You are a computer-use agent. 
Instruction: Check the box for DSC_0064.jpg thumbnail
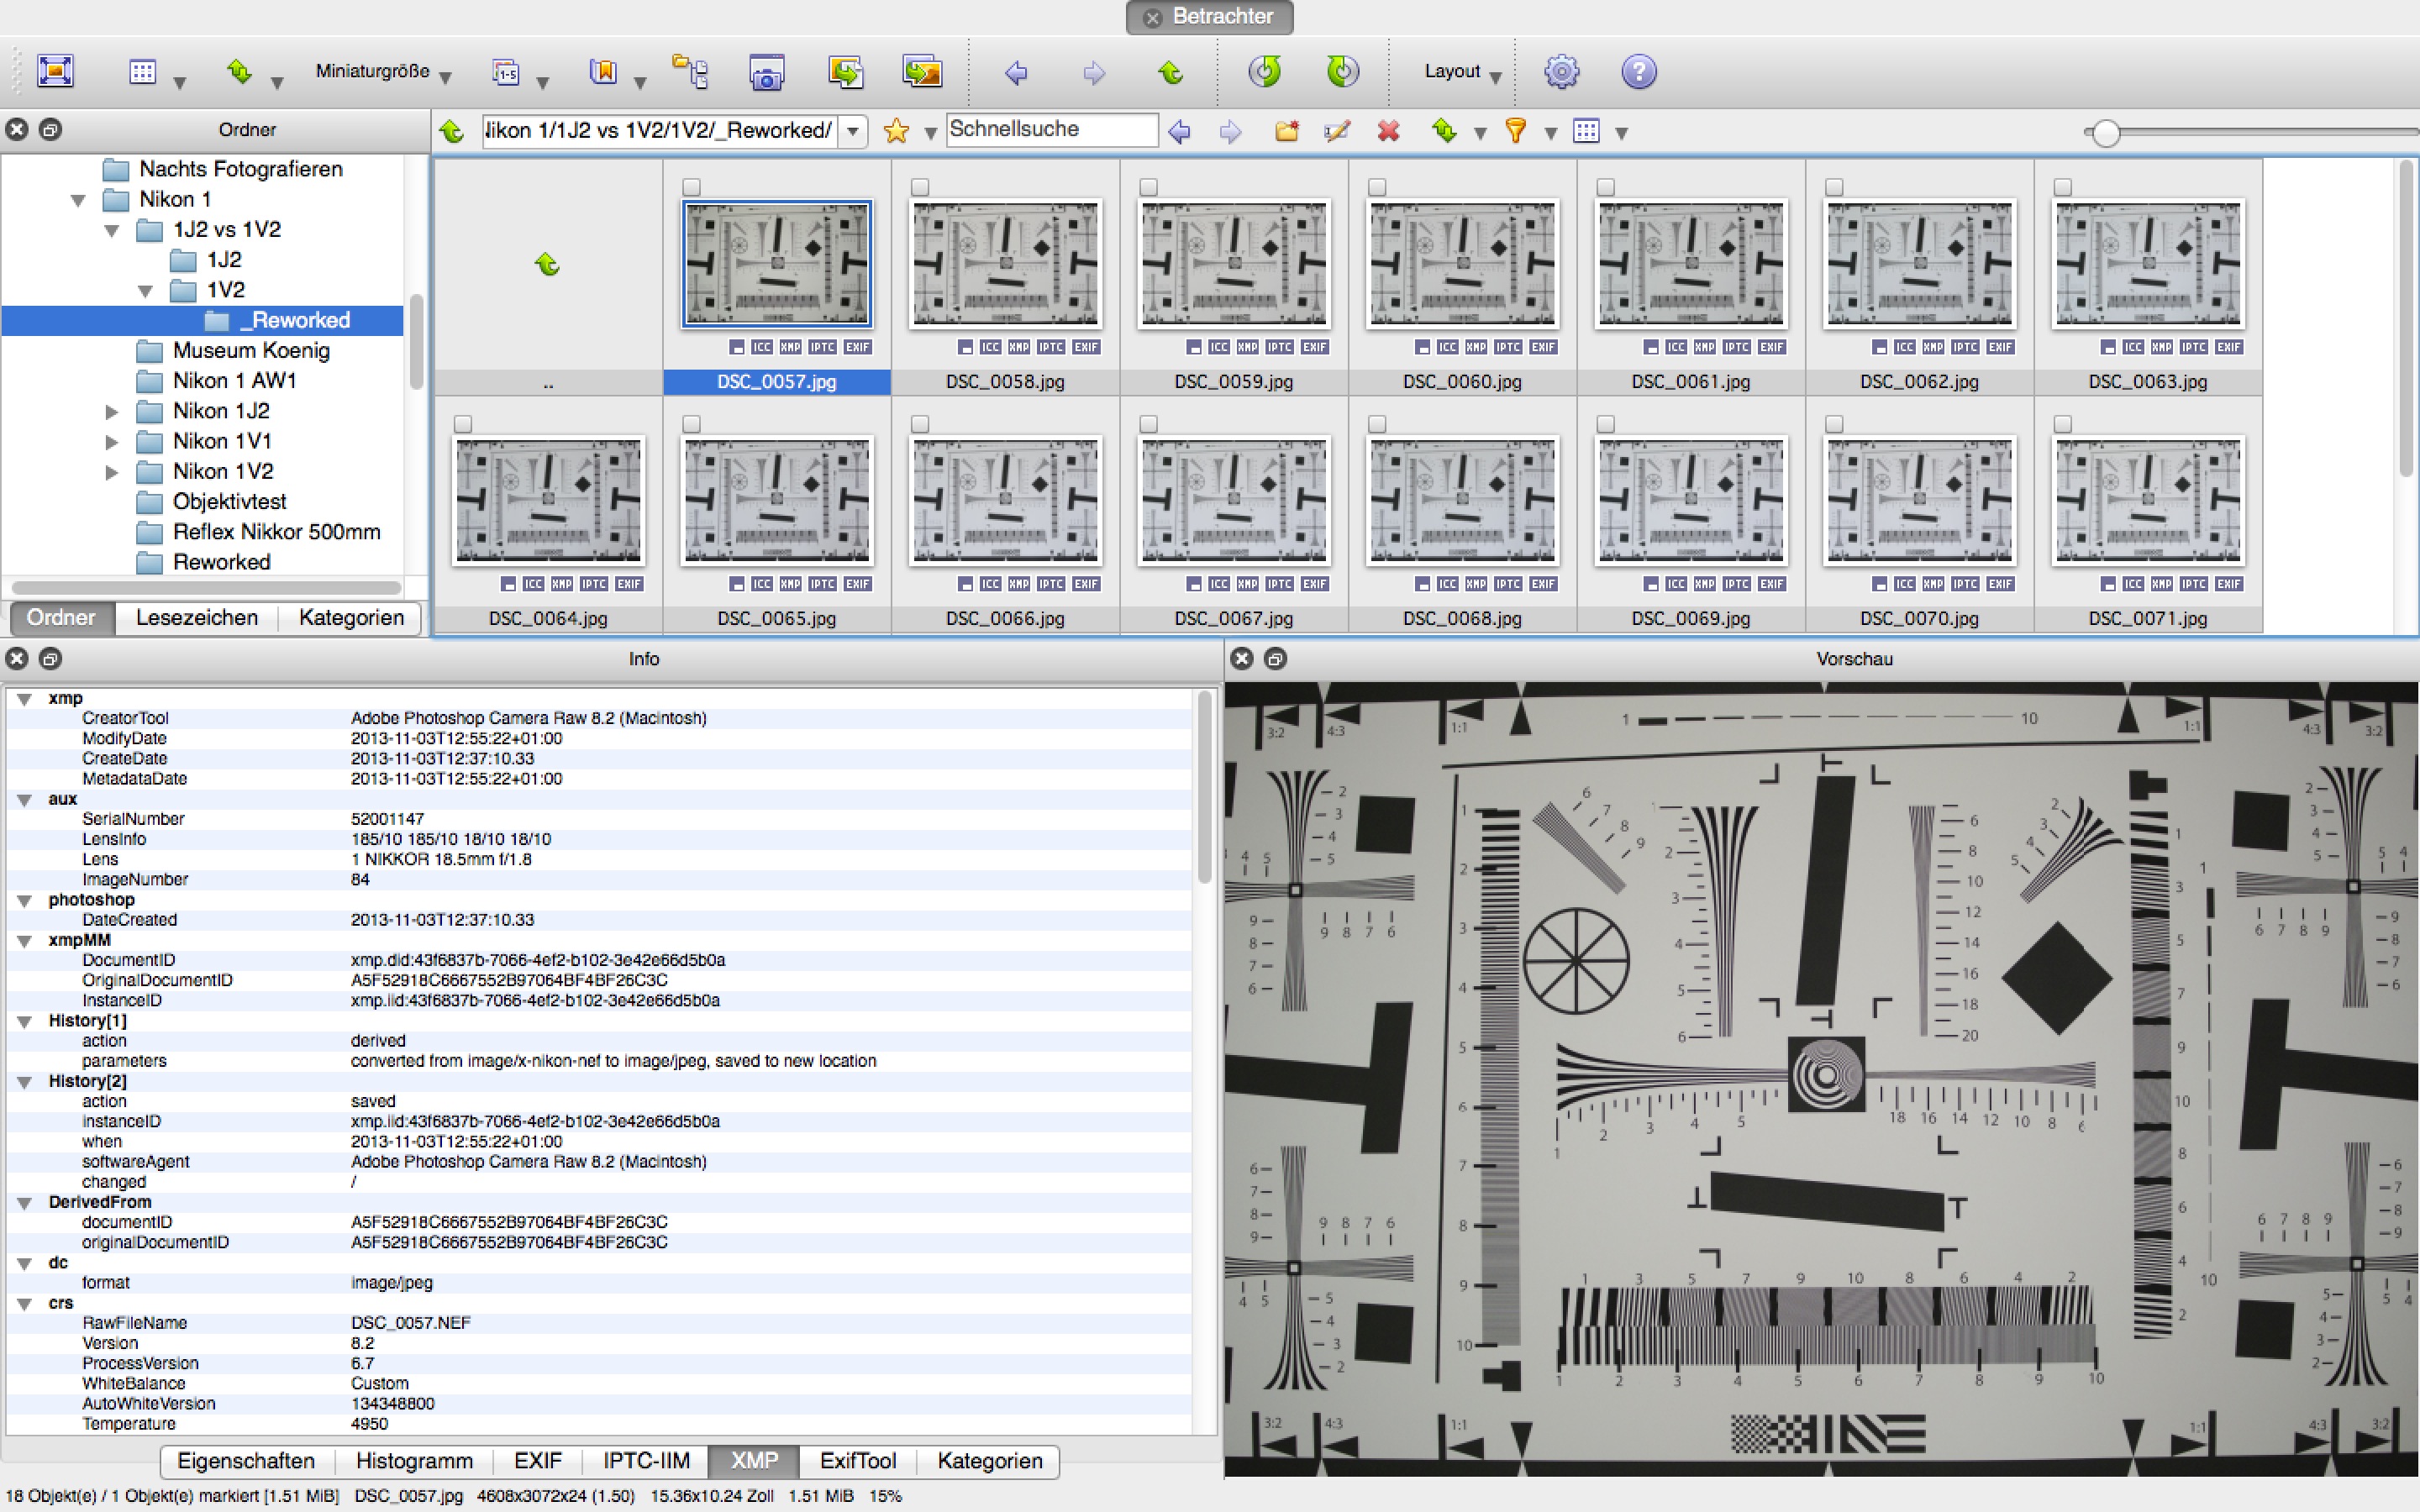[x=463, y=424]
